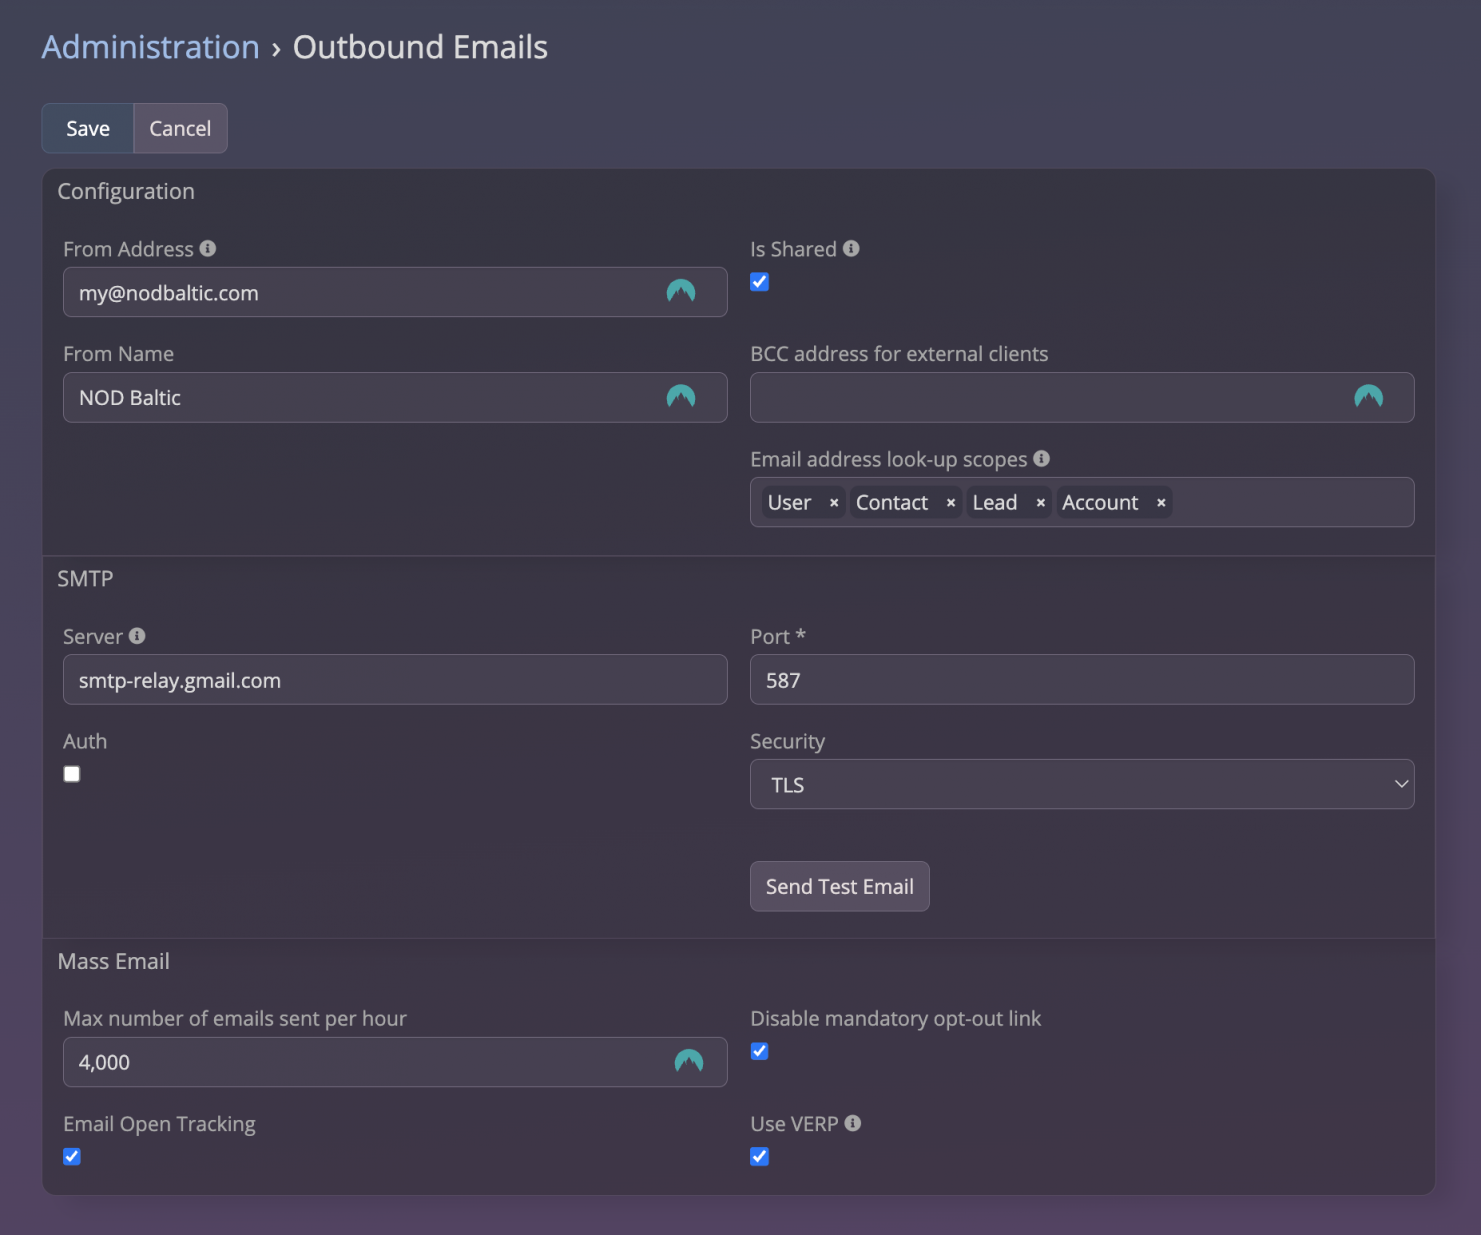Screen dimensions: 1481x1235
Task: Toggle Disable mandatory opt-out link checkbox
Action: click(x=760, y=1051)
